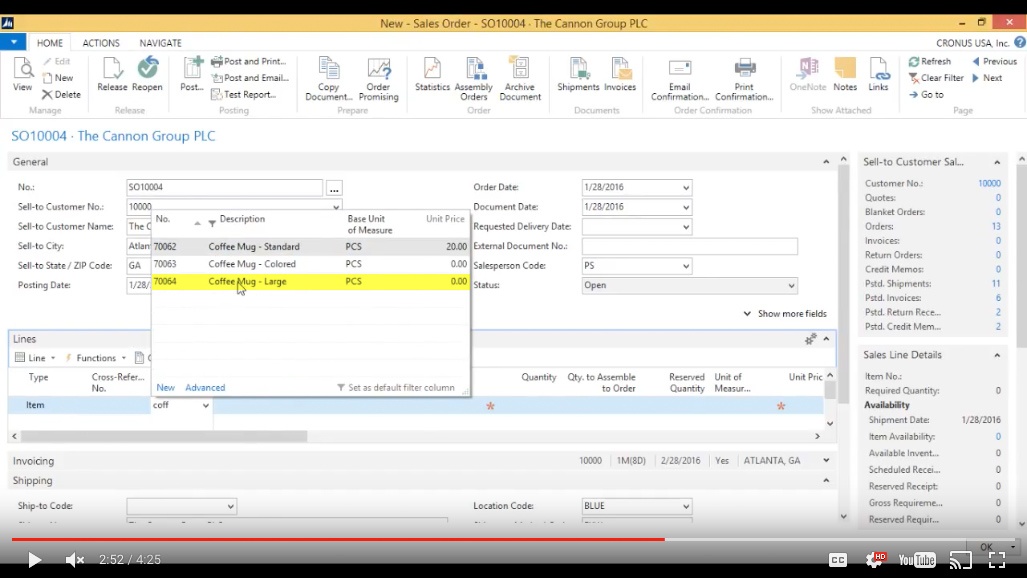1027x578 pixels.
Task: Clear Filter on the page
Action: coord(936,77)
